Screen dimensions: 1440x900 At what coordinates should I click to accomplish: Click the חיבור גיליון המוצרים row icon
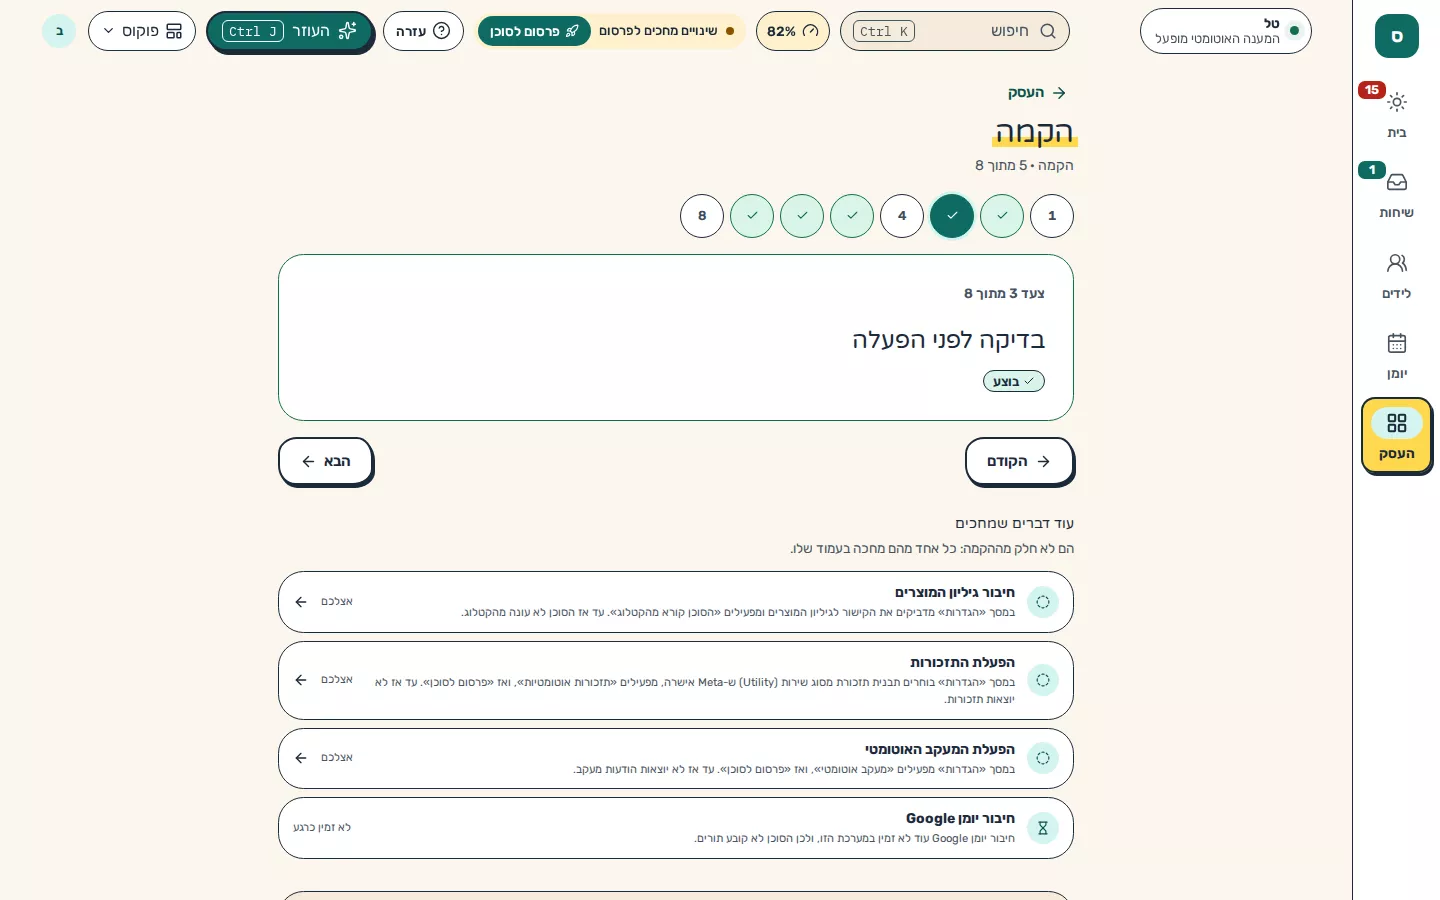point(1043,602)
